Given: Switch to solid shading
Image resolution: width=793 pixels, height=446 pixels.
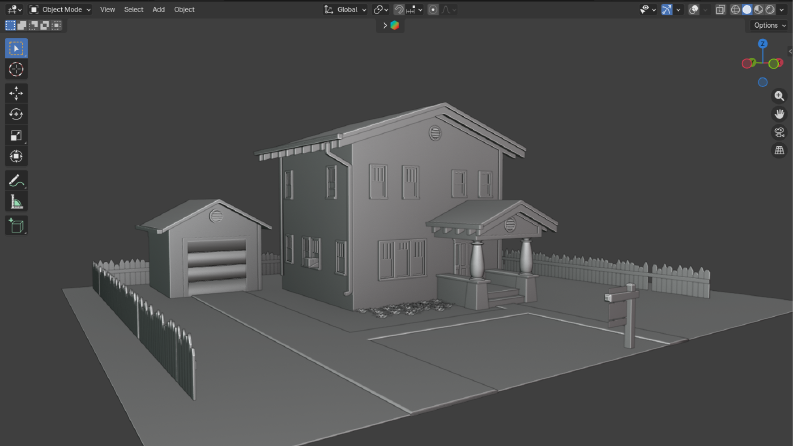Looking at the screenshot, I should click(x=747, y=10).
